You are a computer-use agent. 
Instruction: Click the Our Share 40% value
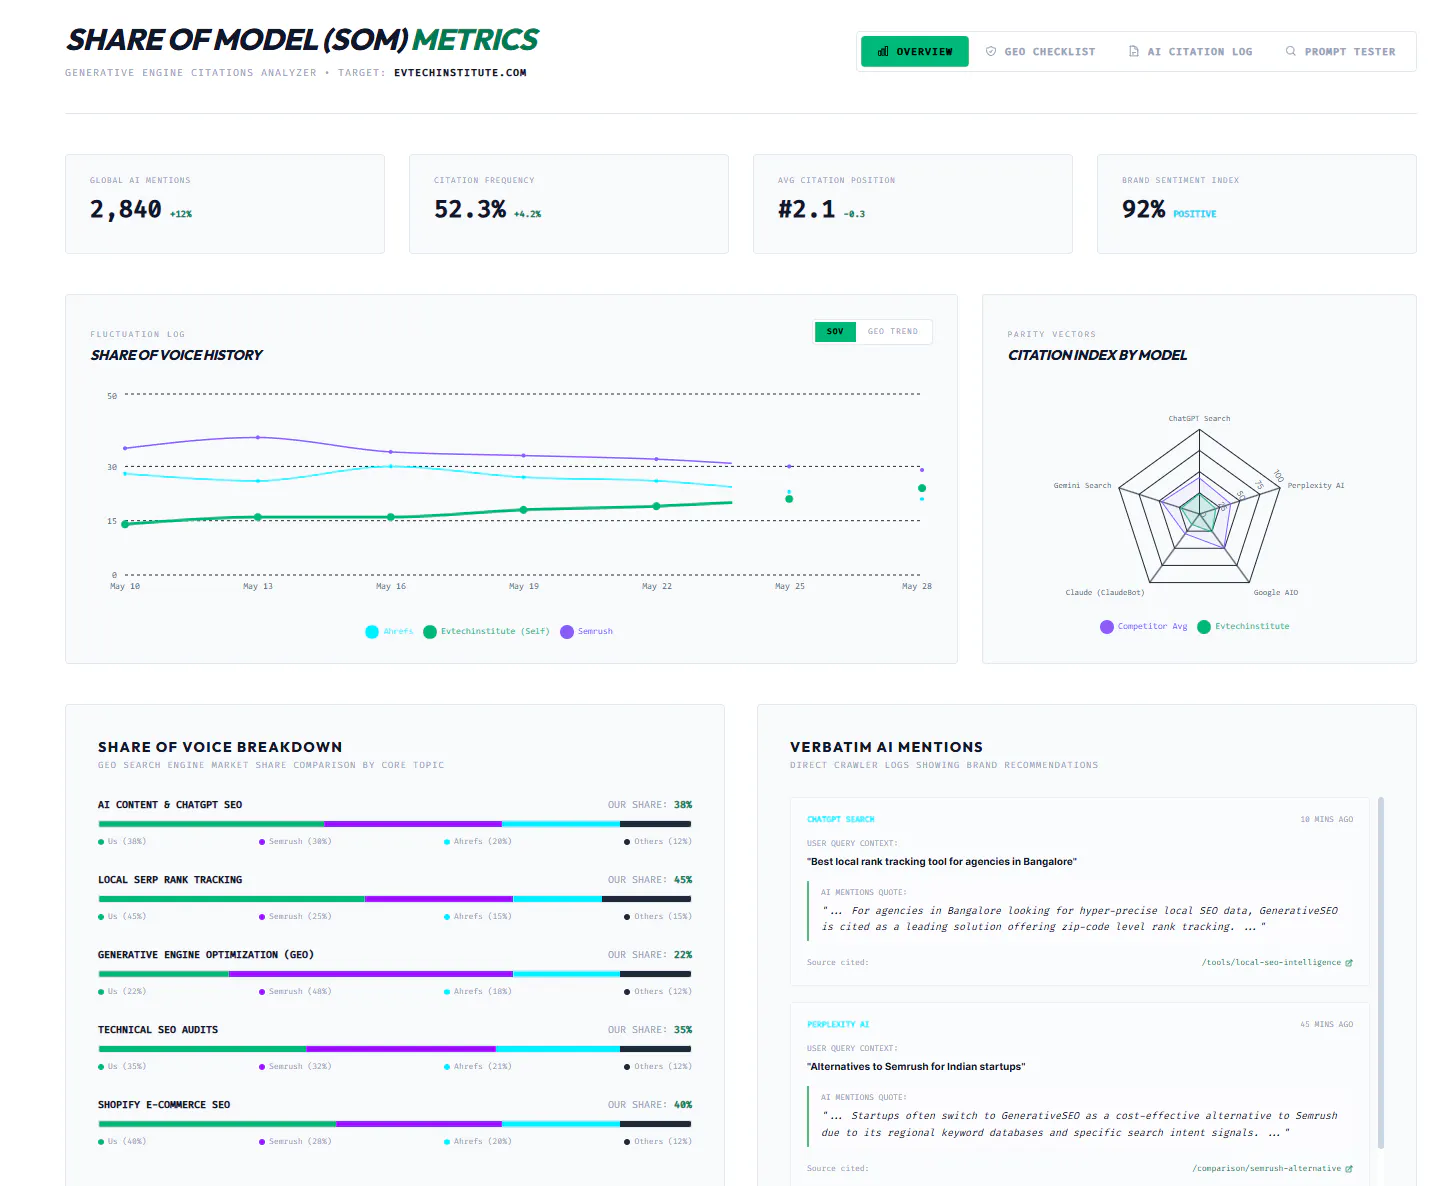pyautogui.click(x=683, y=1105)
